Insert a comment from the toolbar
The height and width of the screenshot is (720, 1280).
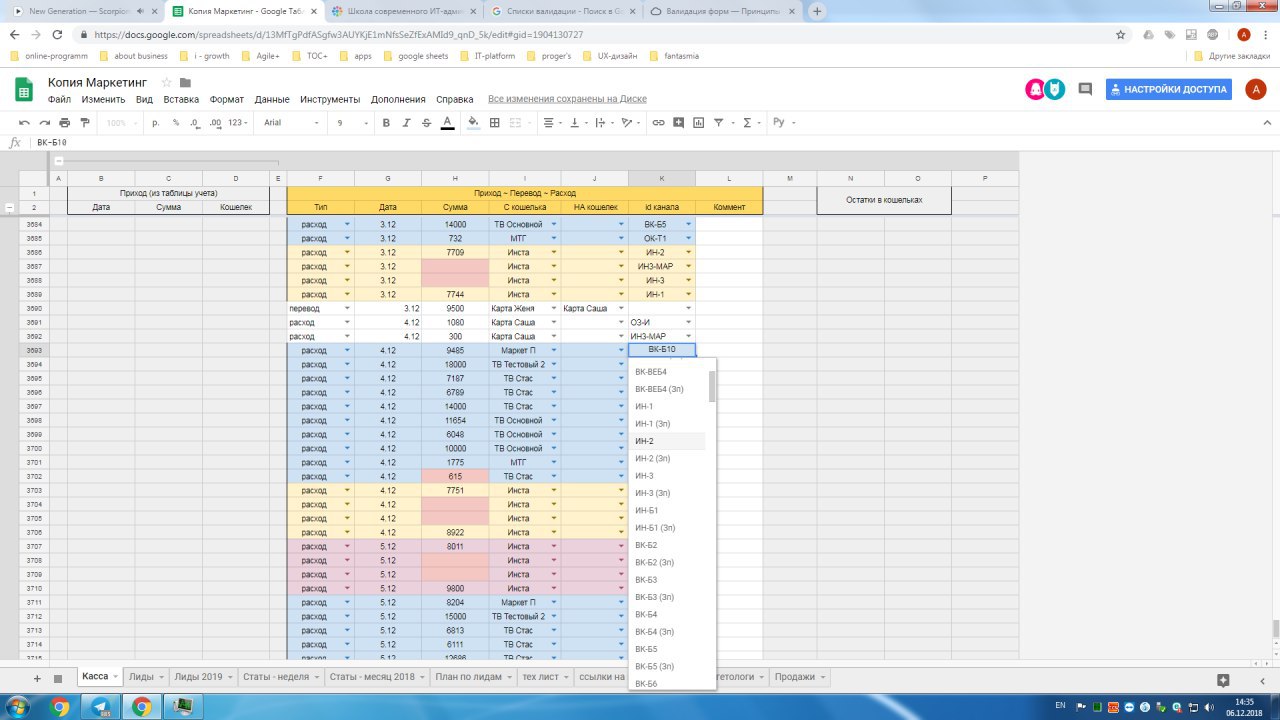679,122
